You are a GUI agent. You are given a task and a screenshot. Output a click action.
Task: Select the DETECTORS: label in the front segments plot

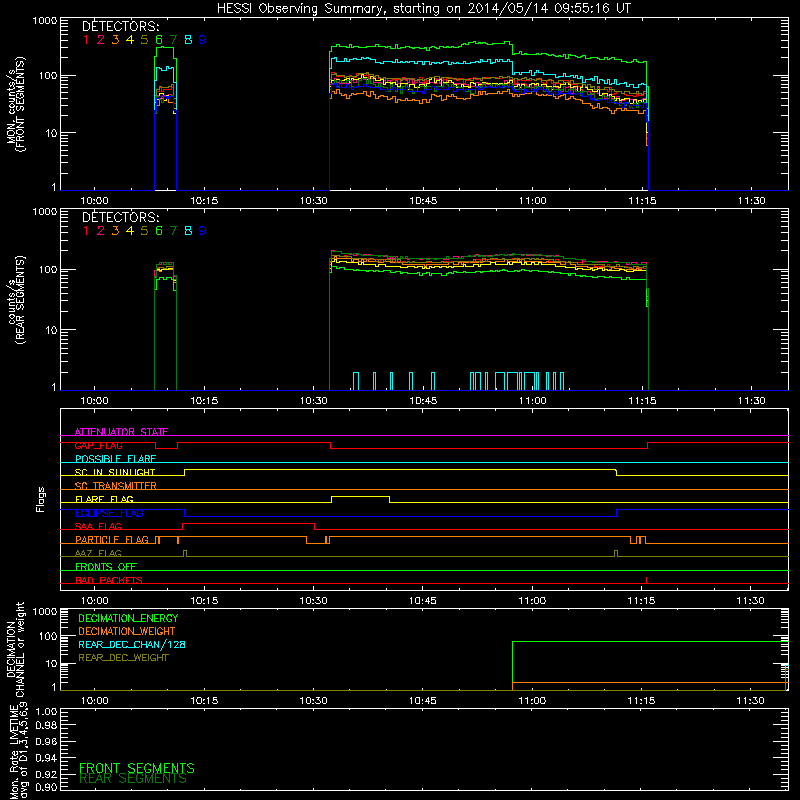point(120,26)
